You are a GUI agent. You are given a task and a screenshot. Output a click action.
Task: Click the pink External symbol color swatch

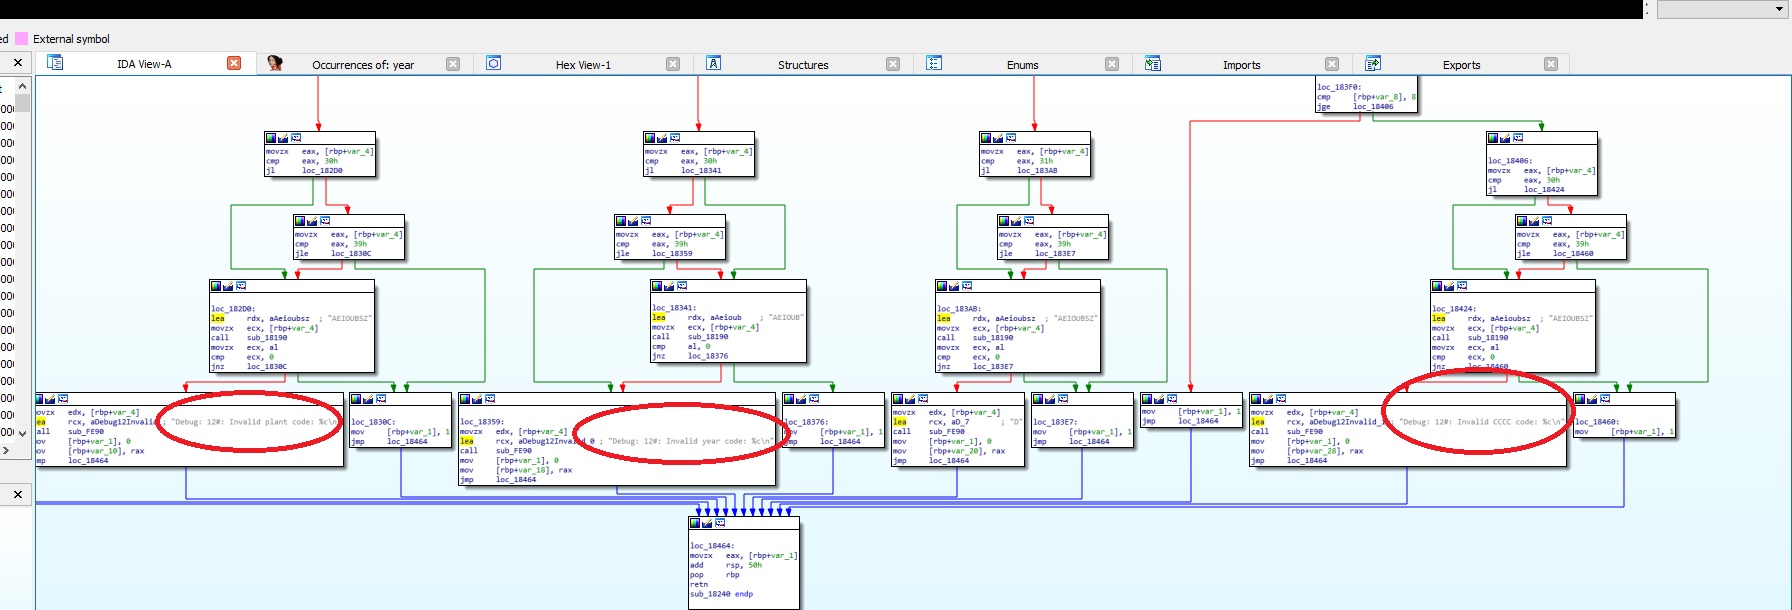(x=21, y=39)
